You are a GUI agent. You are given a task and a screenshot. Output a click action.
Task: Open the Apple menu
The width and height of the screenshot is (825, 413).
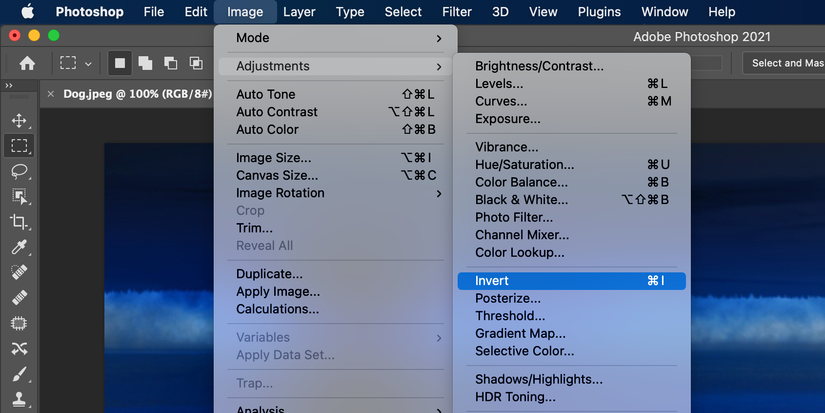pos(27,11)
